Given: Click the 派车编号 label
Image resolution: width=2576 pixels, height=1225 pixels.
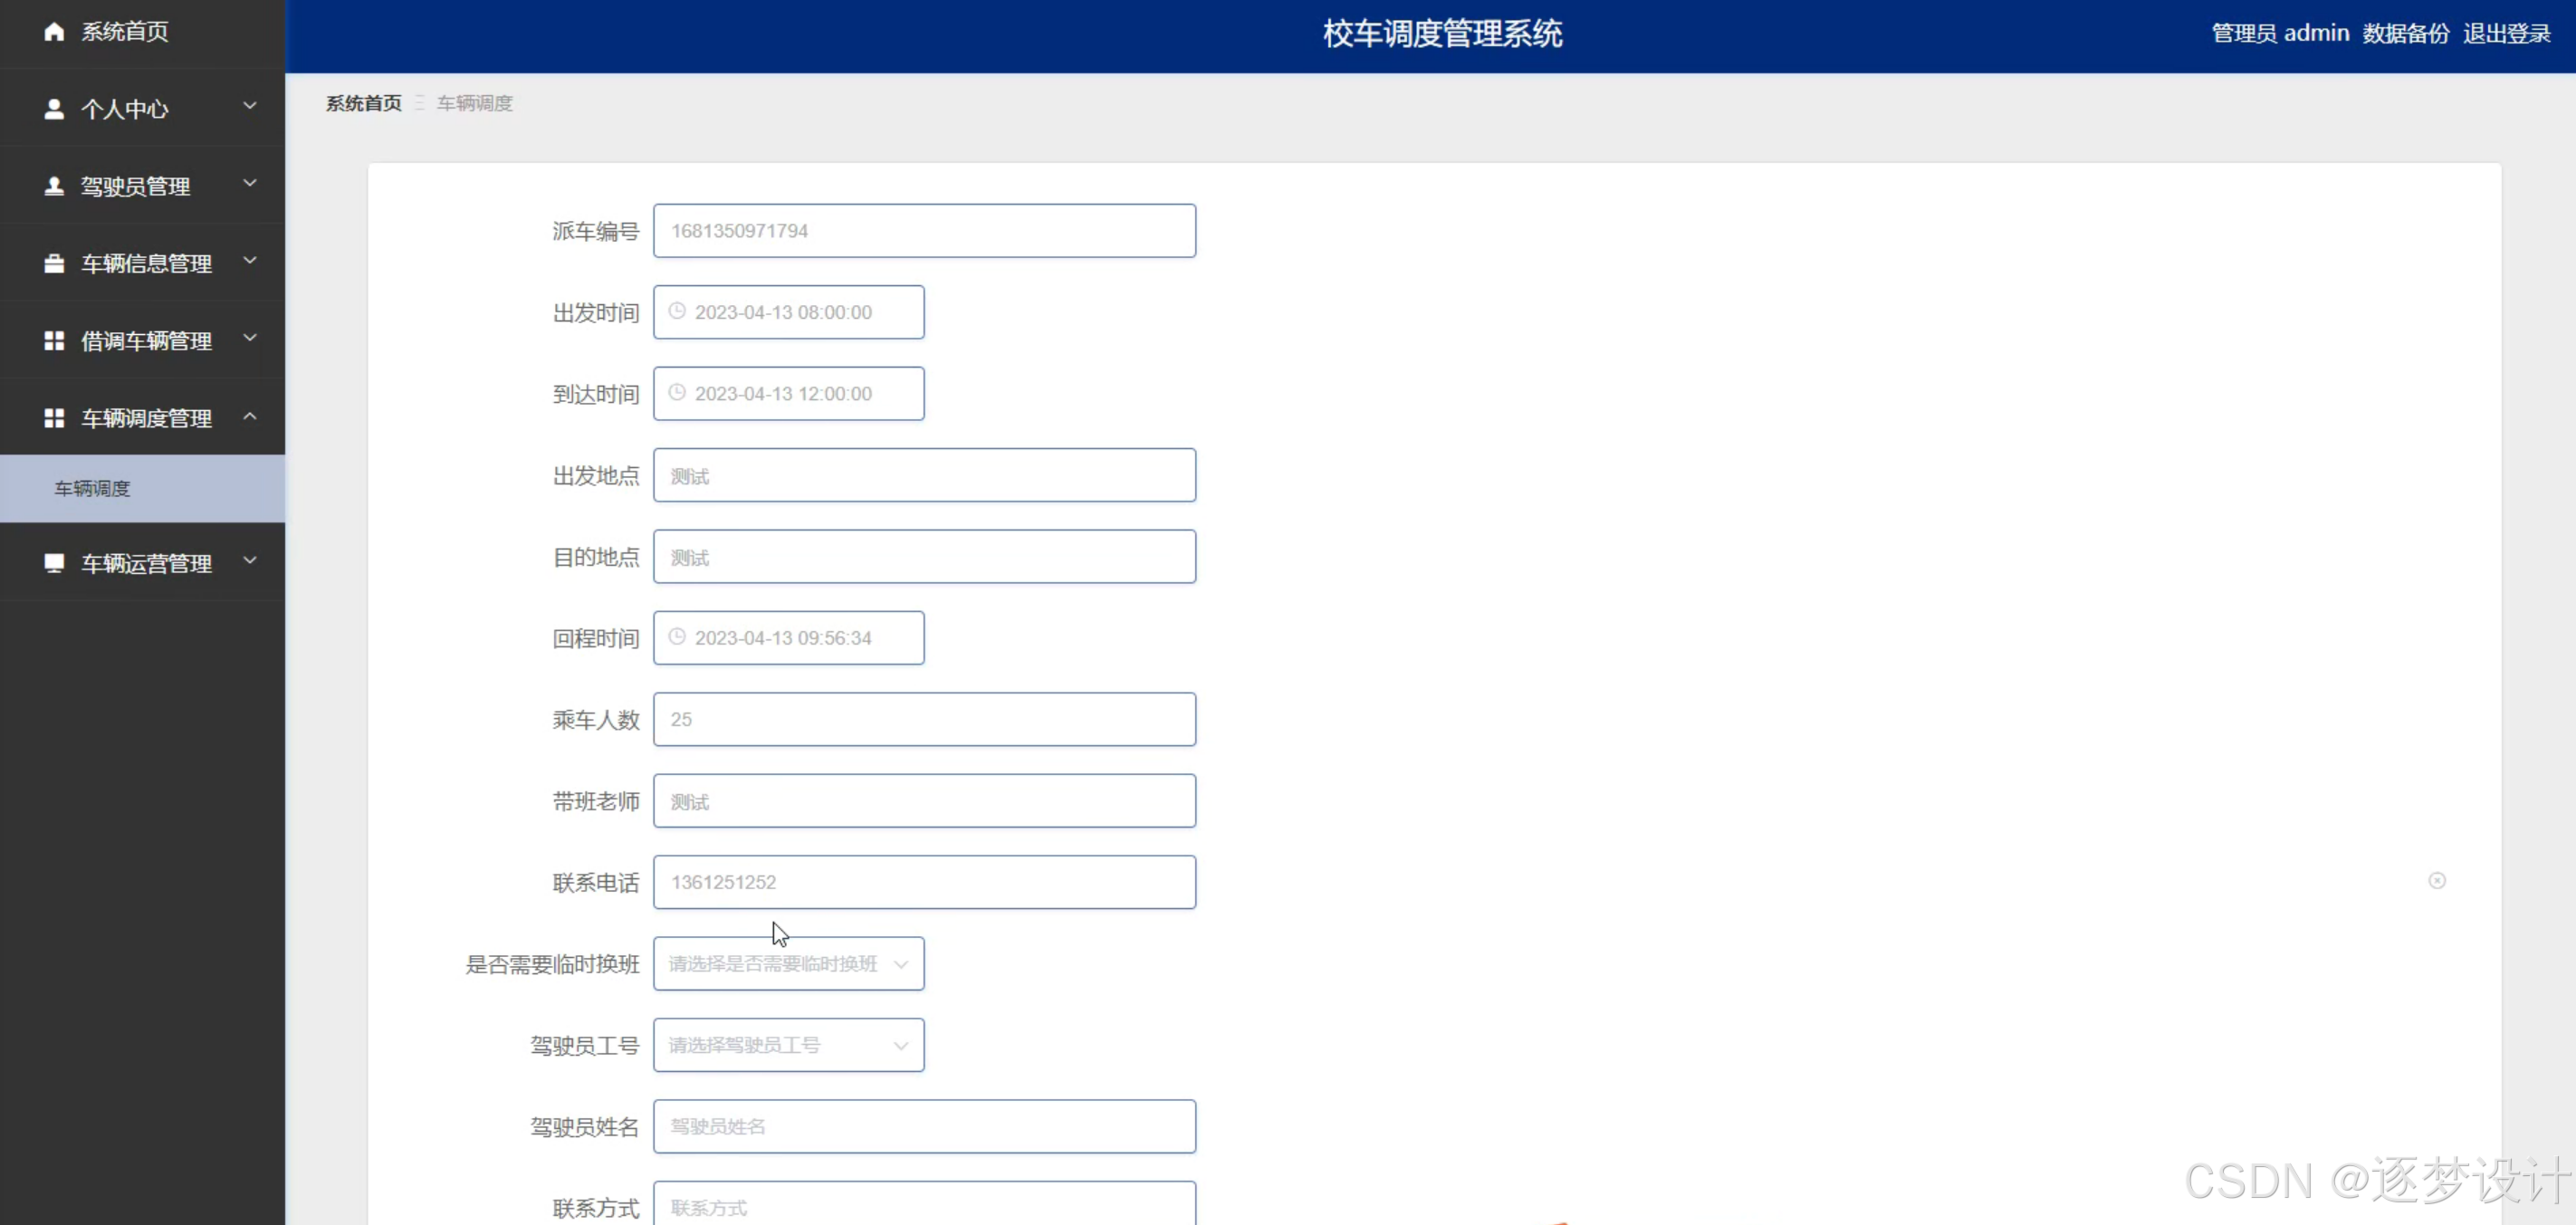Looking at the screenshot, I should [596, 231].
